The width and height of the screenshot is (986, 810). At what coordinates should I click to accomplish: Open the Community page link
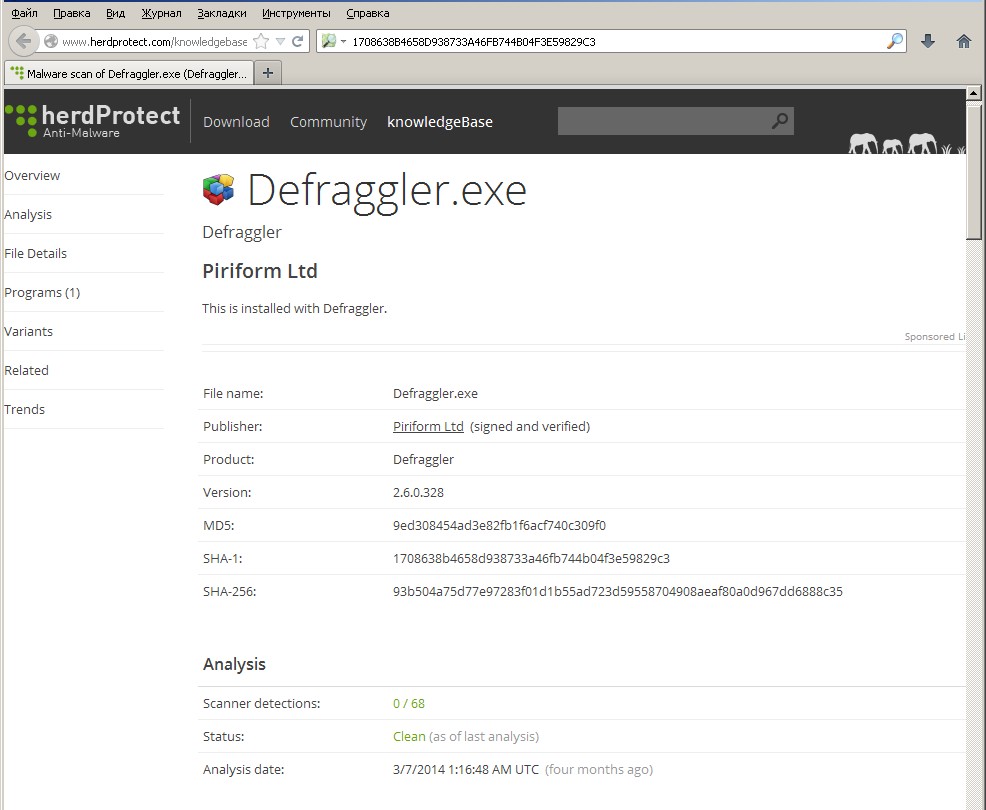[328, 122]
